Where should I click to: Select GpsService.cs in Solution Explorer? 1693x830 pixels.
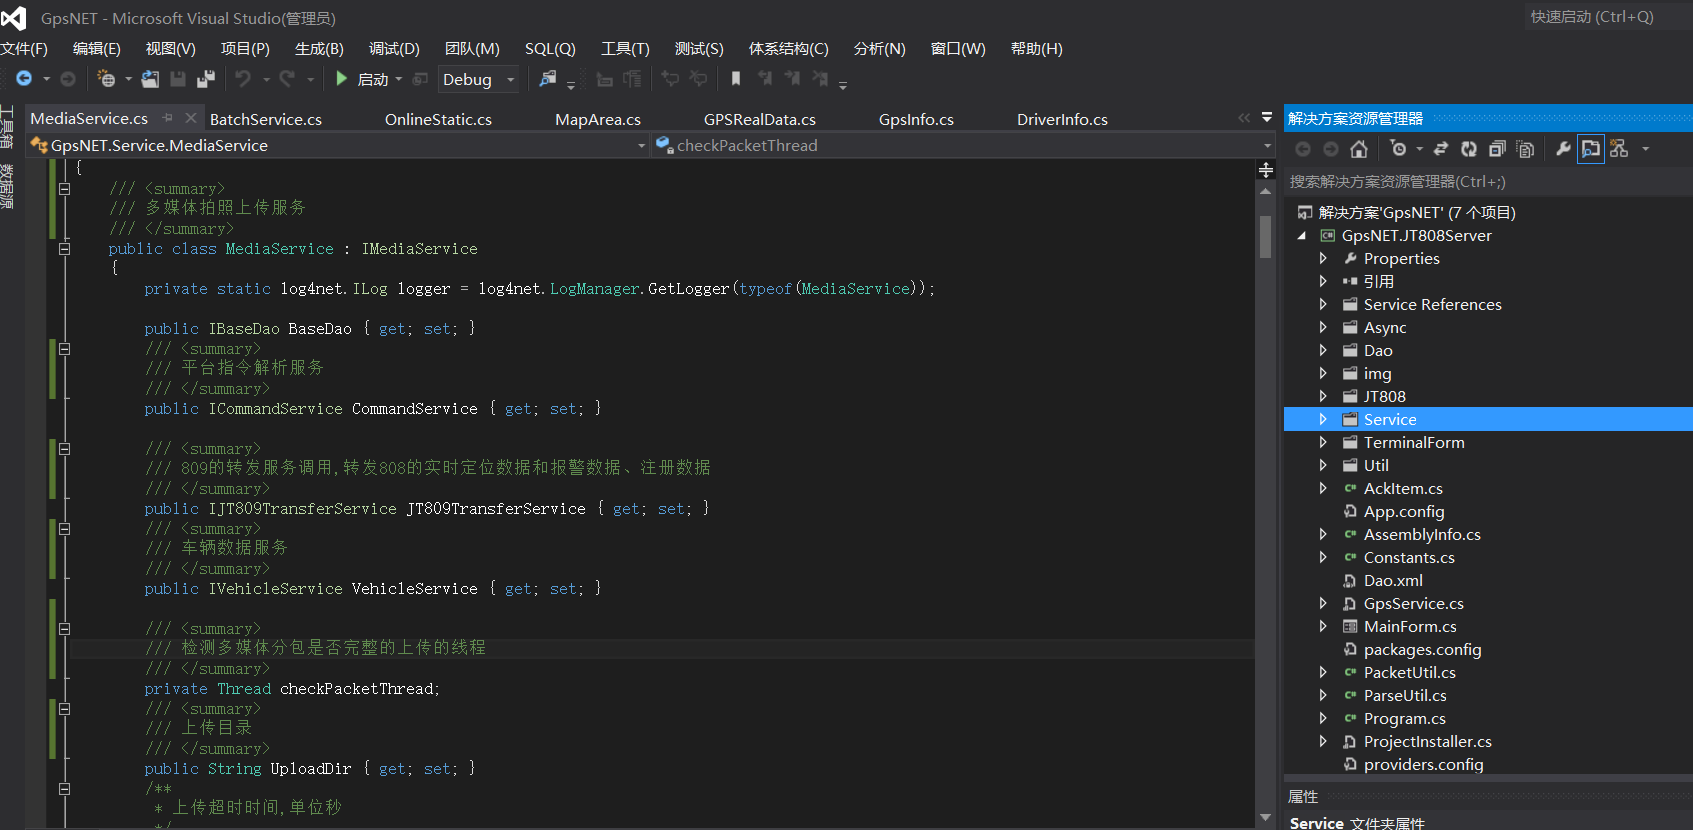(1413, 603)
